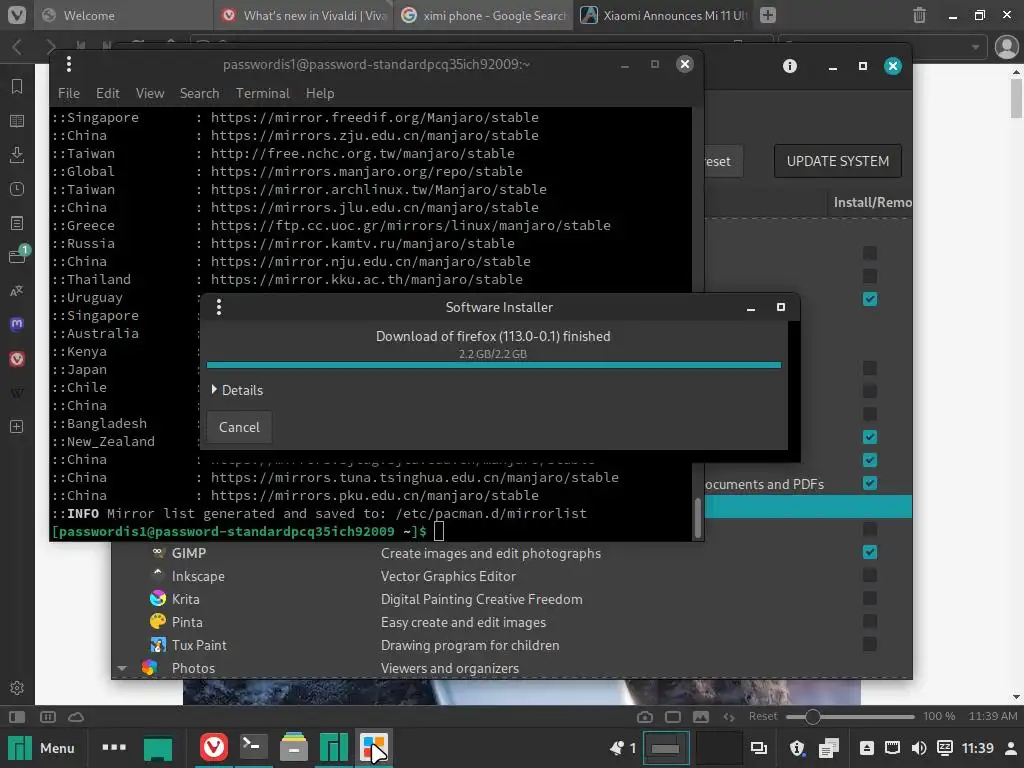Open the File menu in terminal
Screen dimensions: 1024x768
click(69, 93)
